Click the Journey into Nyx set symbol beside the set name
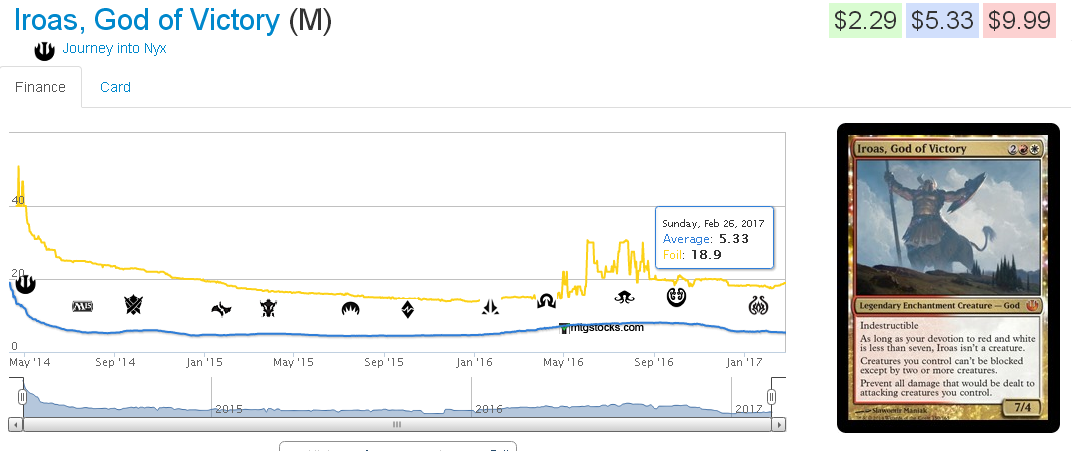Viewport: 1072px width, 451px height. 44,50
